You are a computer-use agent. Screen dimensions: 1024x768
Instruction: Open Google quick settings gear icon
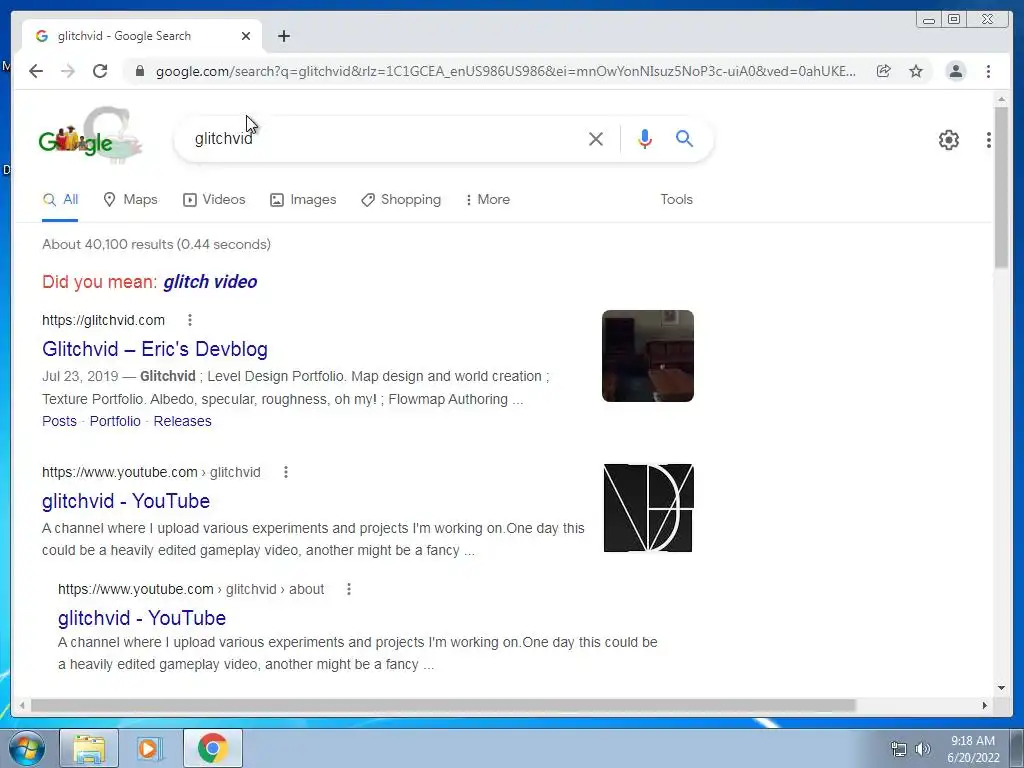pos(948,140)
